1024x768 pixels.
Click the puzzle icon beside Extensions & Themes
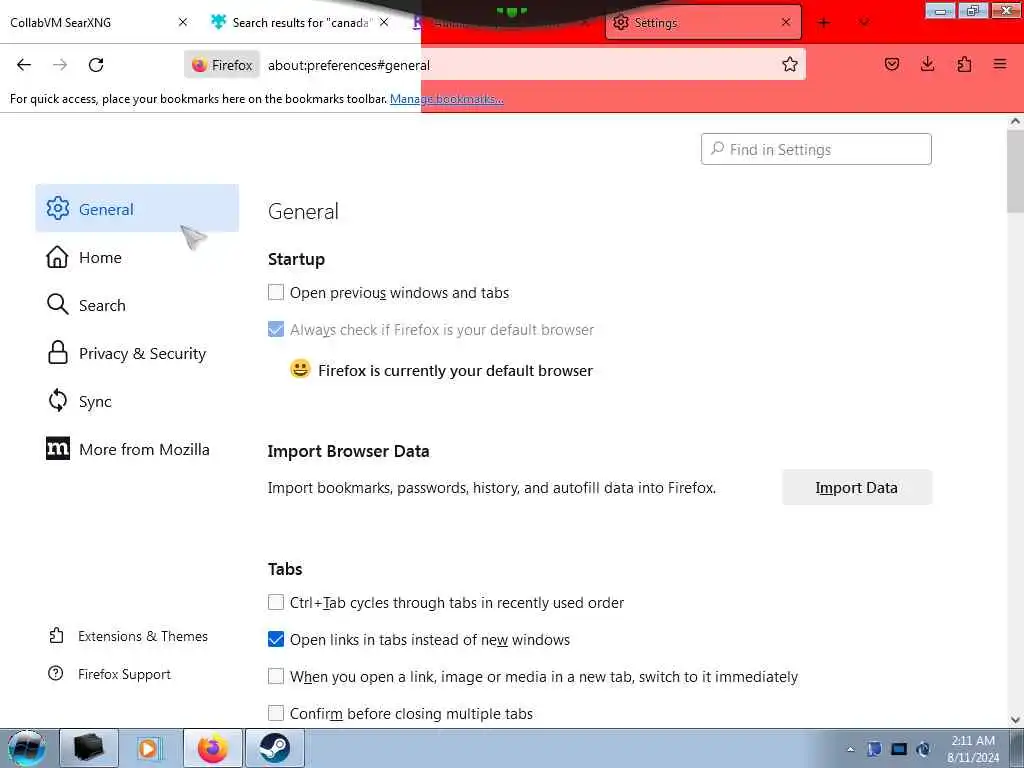tap(56, 635)
